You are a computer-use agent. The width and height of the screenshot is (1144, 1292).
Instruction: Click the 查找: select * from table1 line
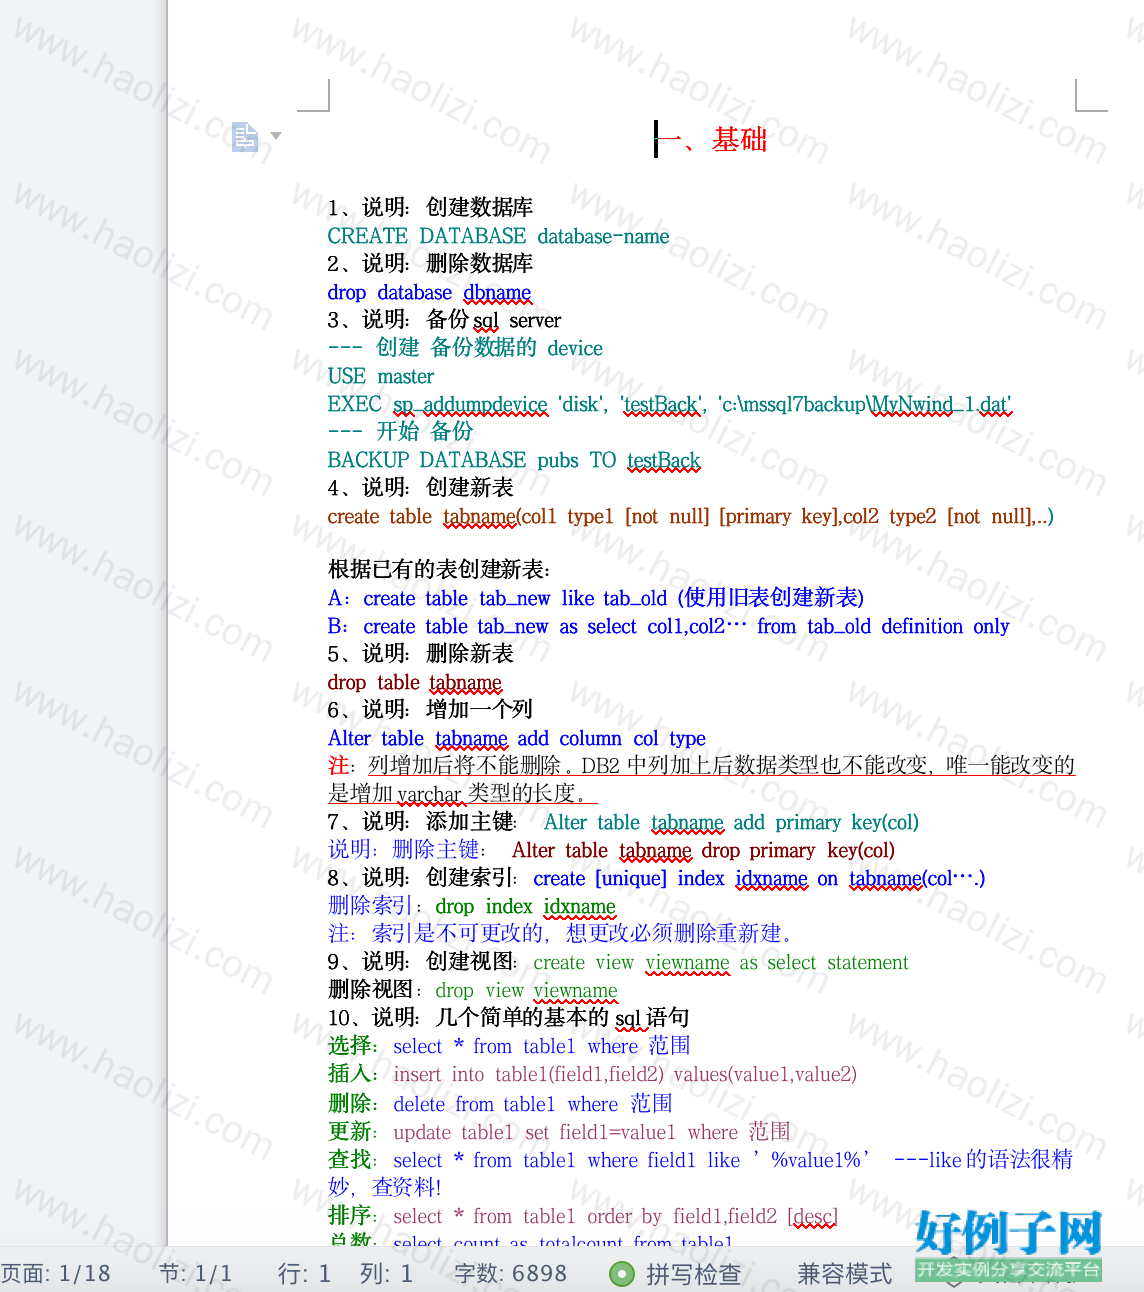click(x=700, y=1160)
